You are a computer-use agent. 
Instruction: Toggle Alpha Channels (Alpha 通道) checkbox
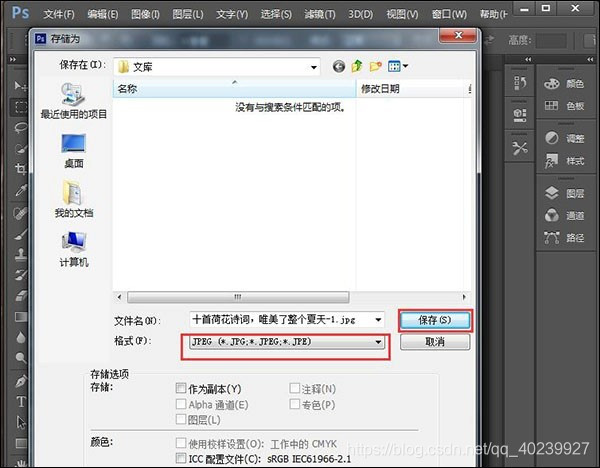pos(181,404)
